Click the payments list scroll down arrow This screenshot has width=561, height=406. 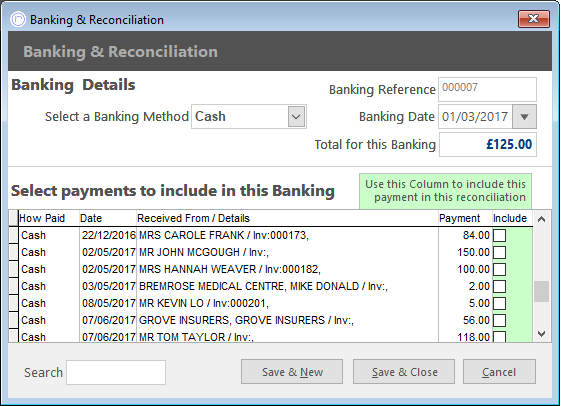click(x=542, y=334)
